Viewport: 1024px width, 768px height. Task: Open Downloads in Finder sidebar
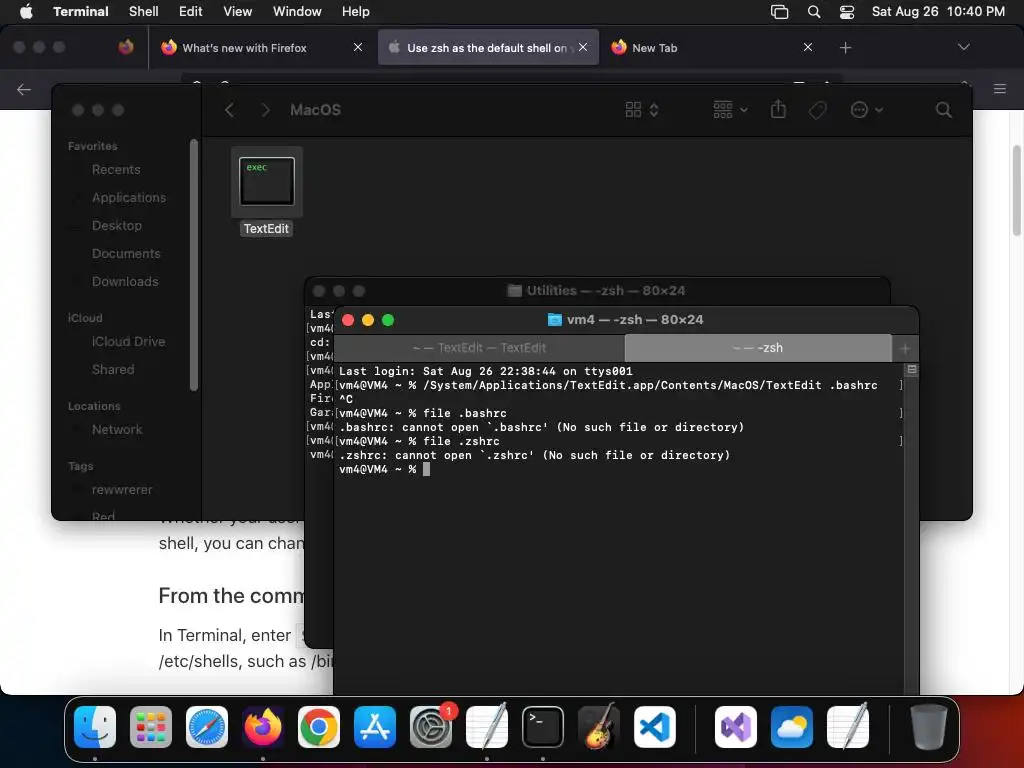125,281
